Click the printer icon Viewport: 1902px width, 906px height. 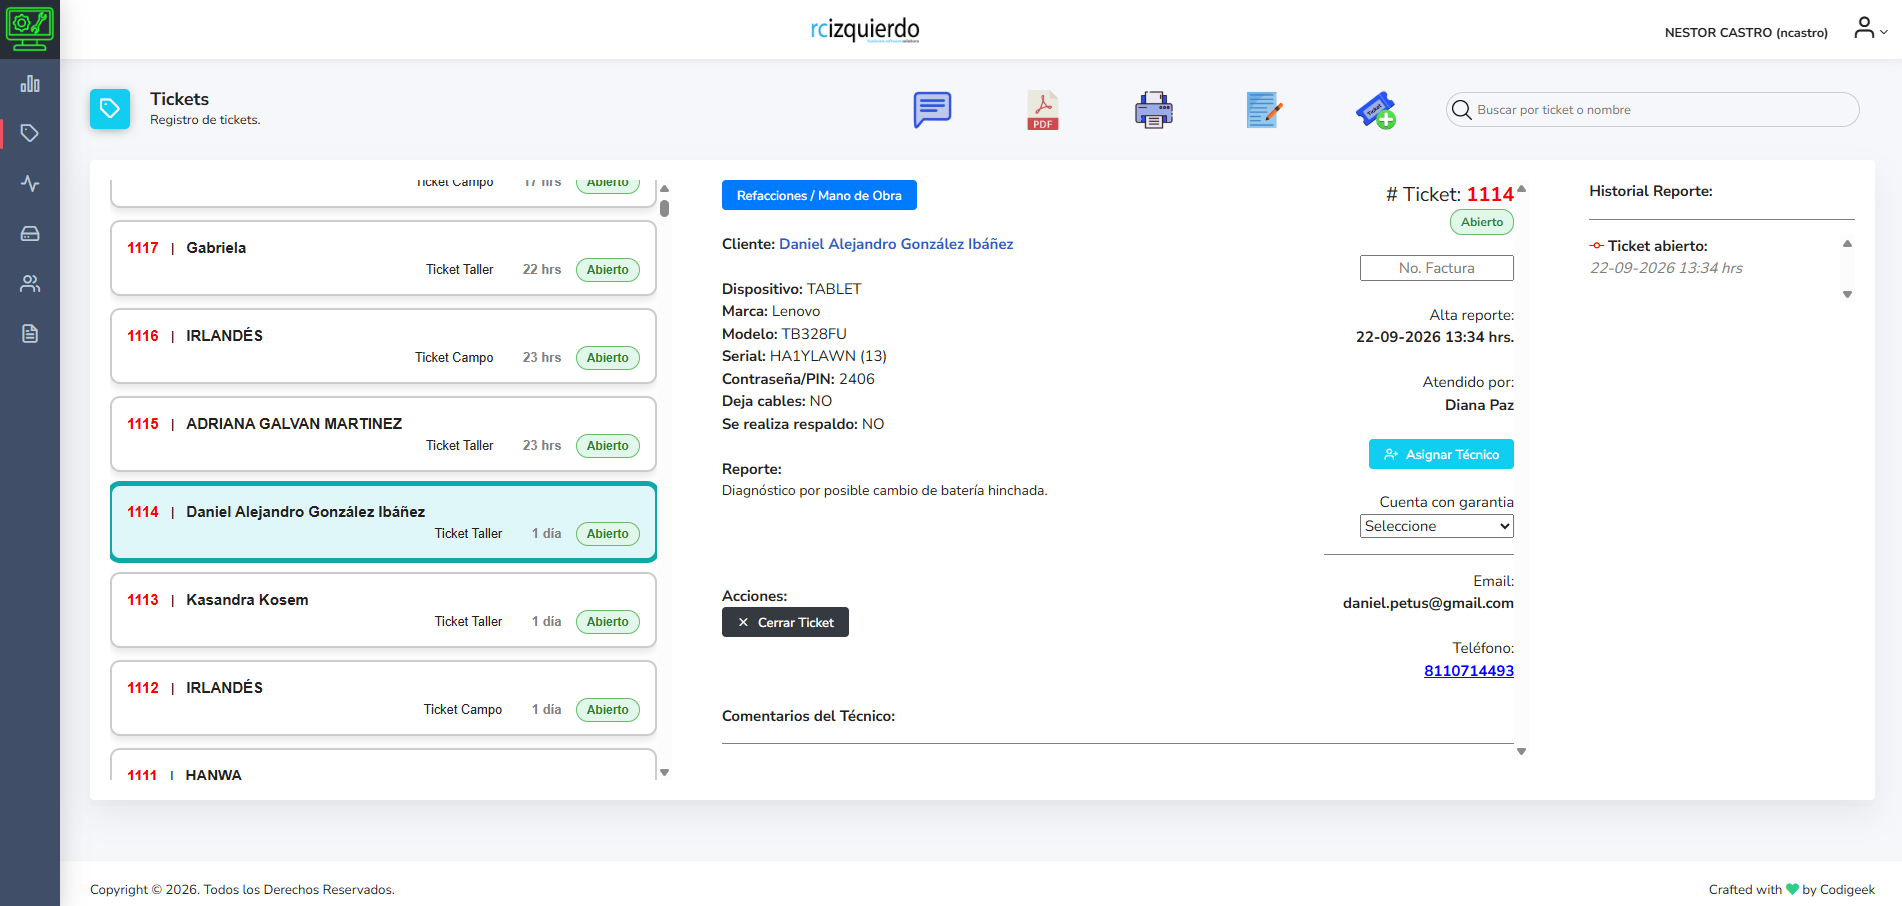click(x=1154, y=110)
